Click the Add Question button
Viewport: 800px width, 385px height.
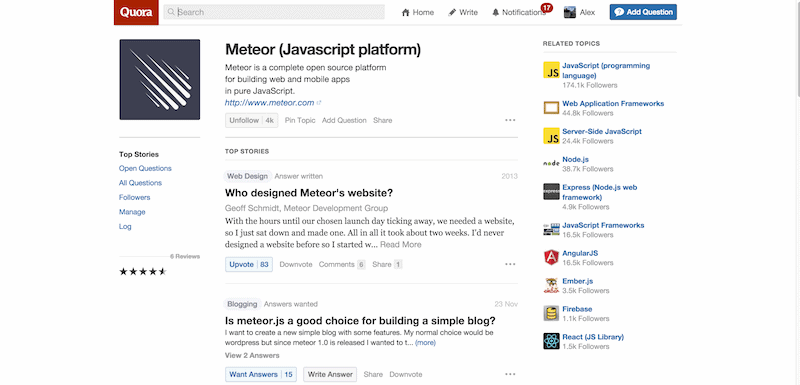pos(643,12)
